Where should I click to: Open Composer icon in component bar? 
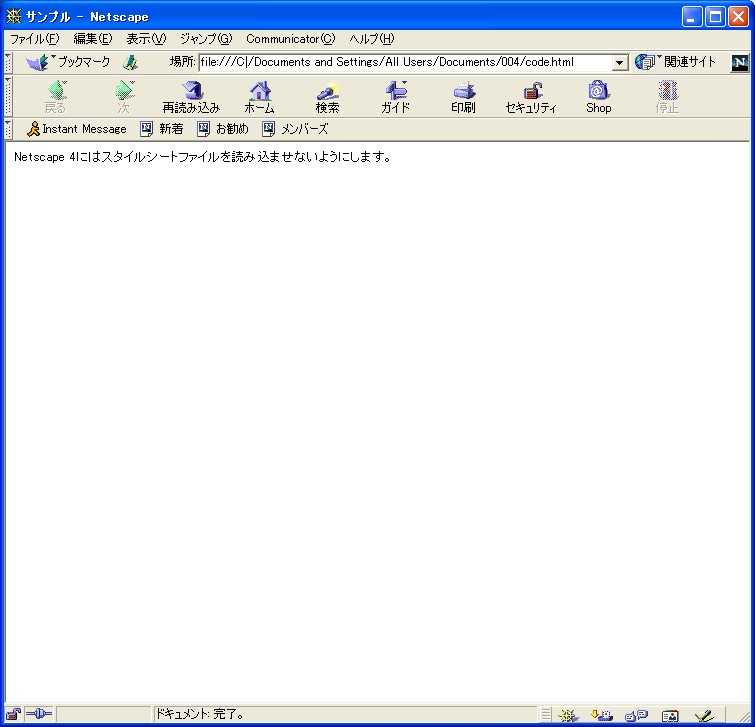pos(704,715)
